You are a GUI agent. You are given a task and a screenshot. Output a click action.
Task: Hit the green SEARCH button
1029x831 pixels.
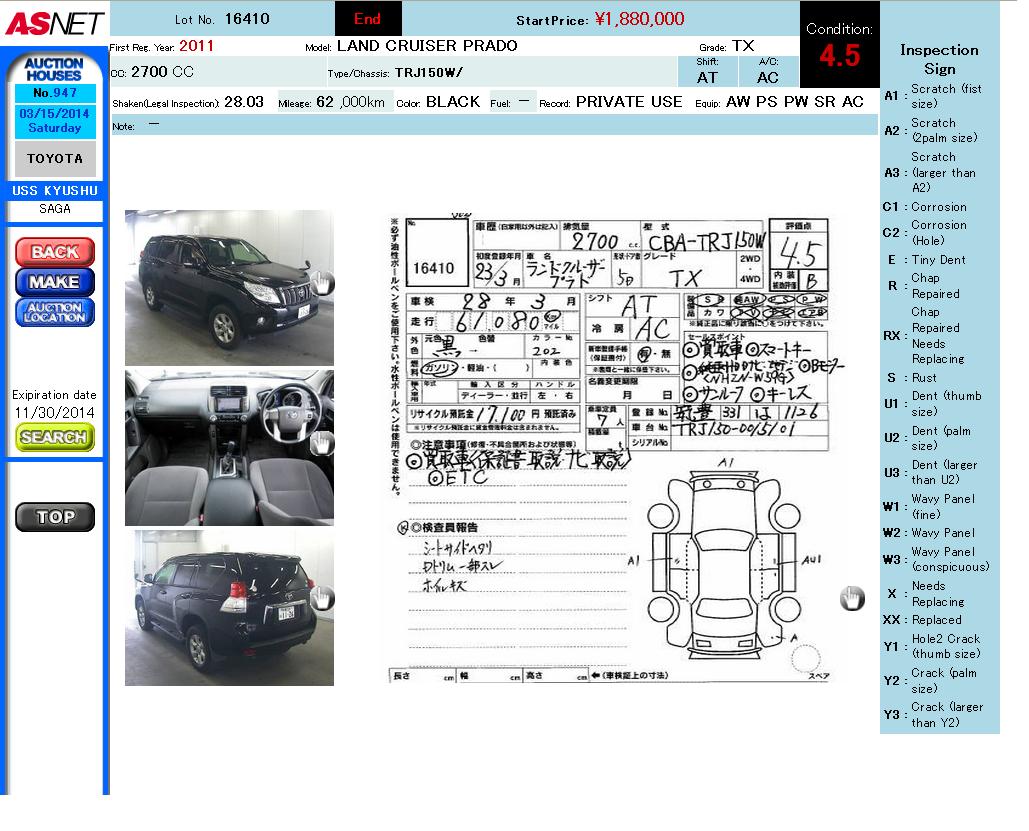coord(54,437)
